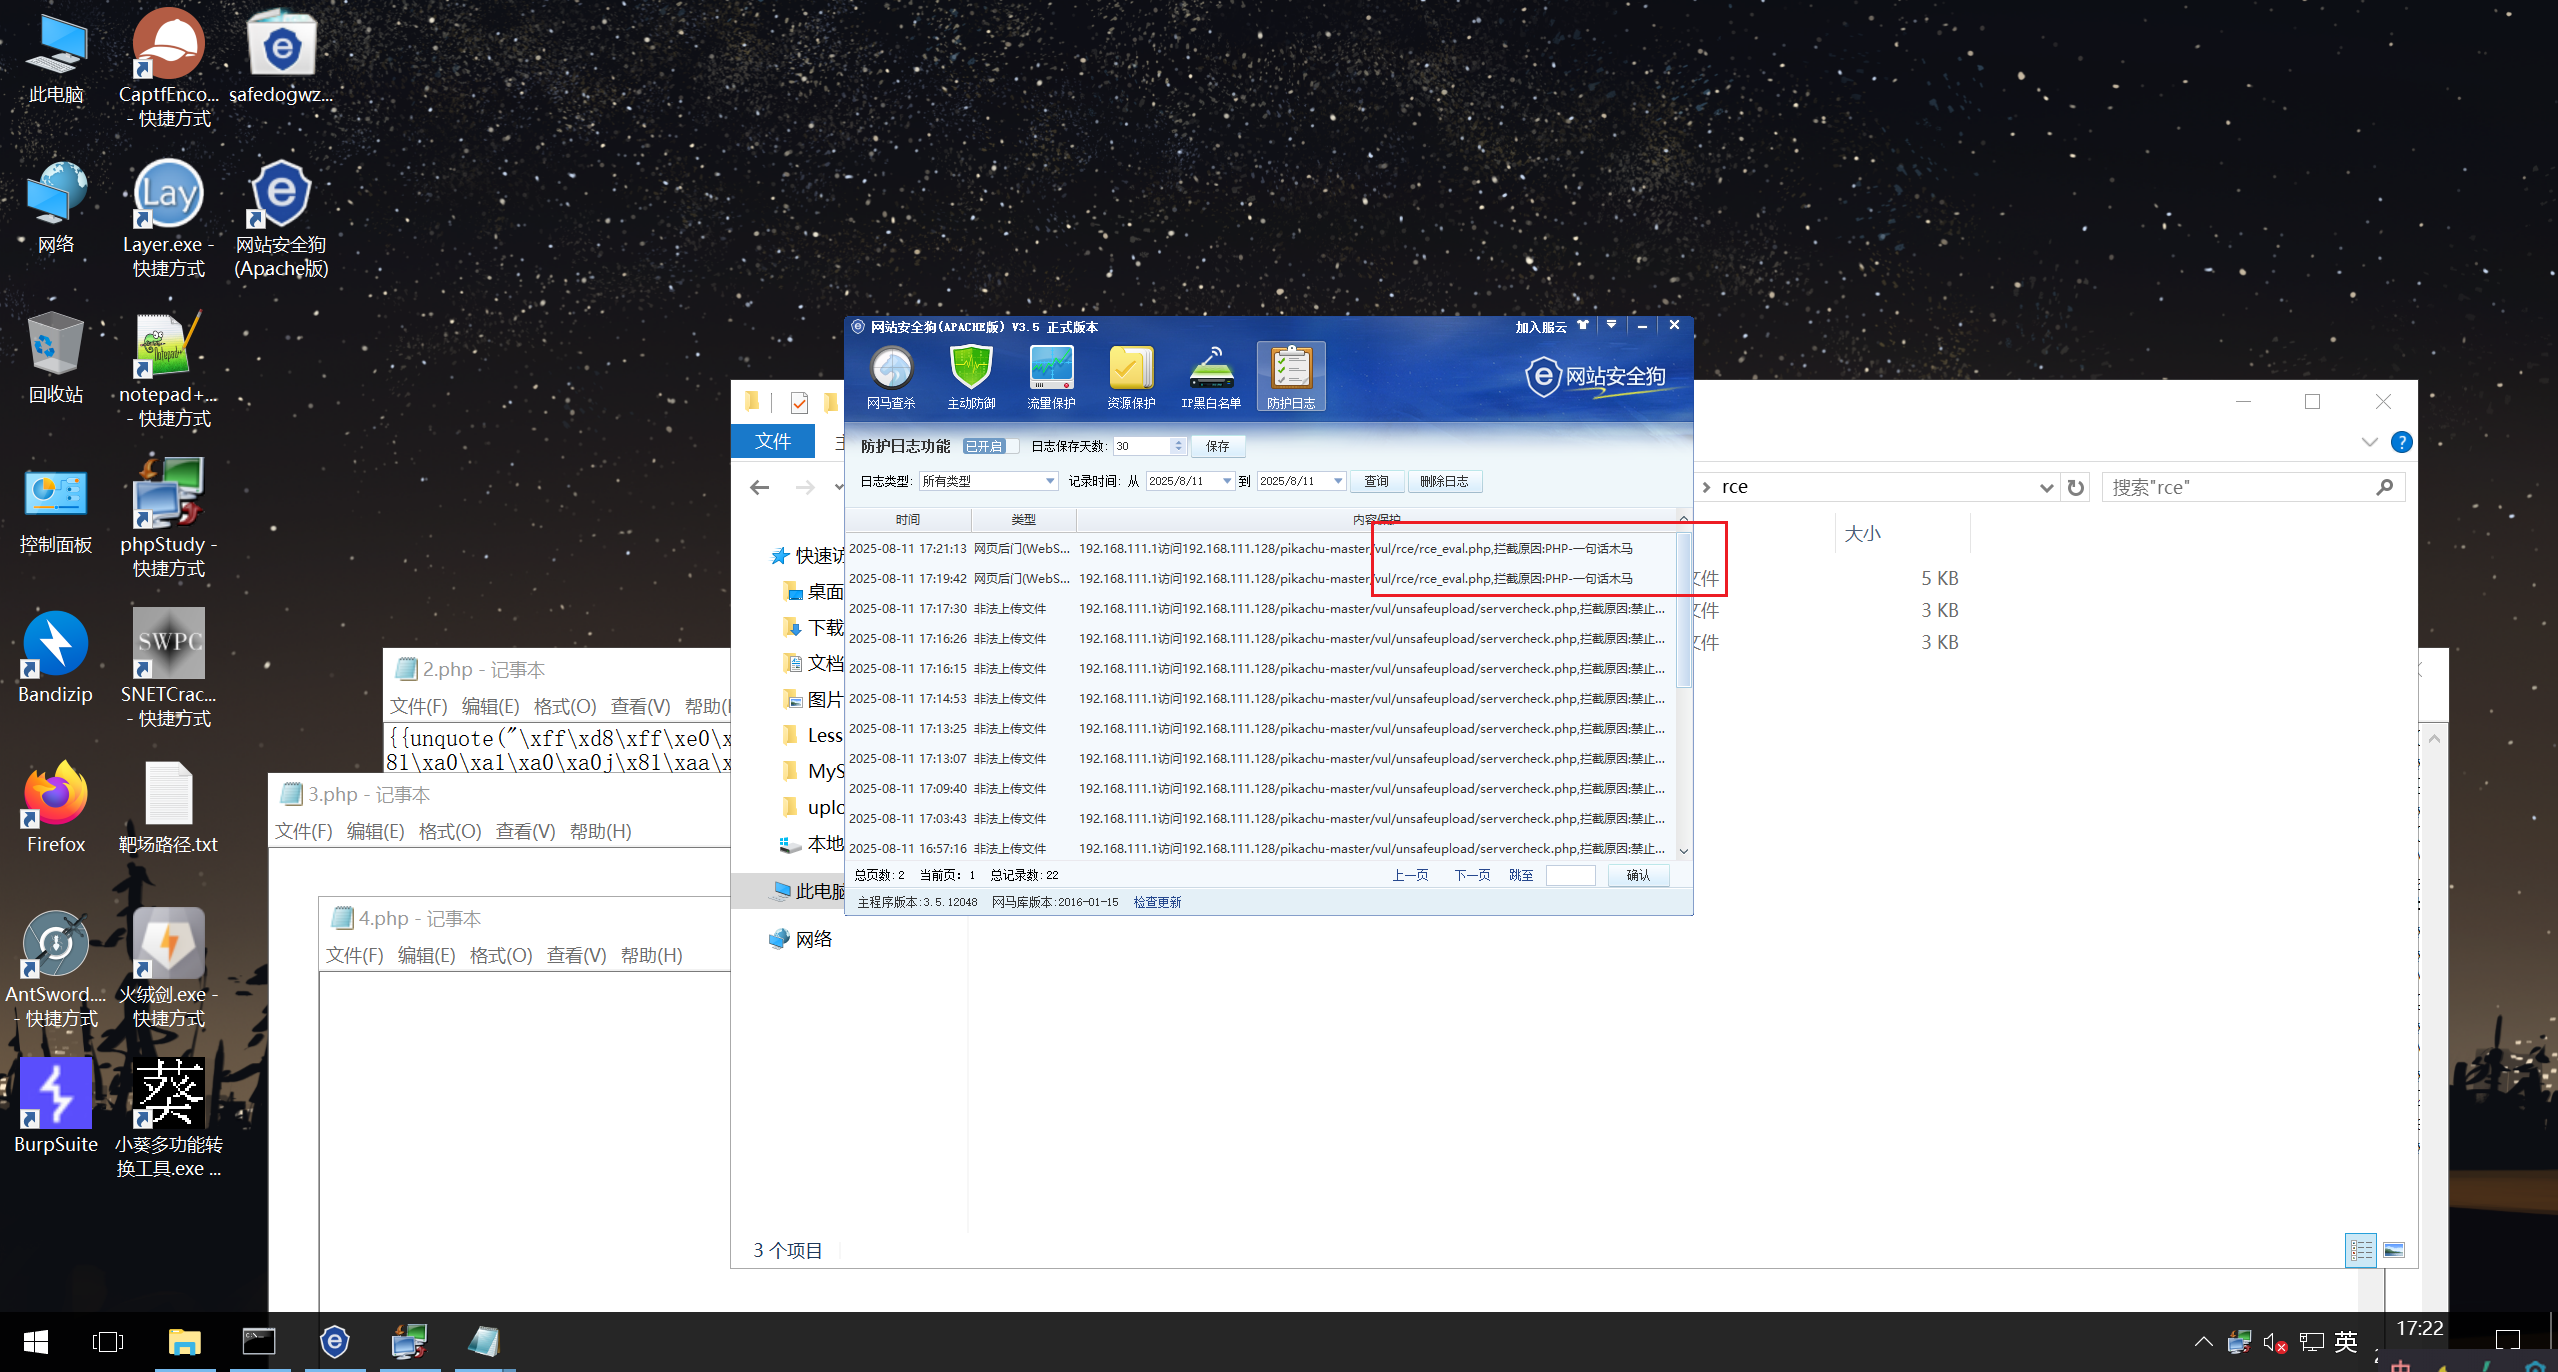2558x1372 pixels.
Task: Click the log list vertical scrollbar
Action: 1683,610
